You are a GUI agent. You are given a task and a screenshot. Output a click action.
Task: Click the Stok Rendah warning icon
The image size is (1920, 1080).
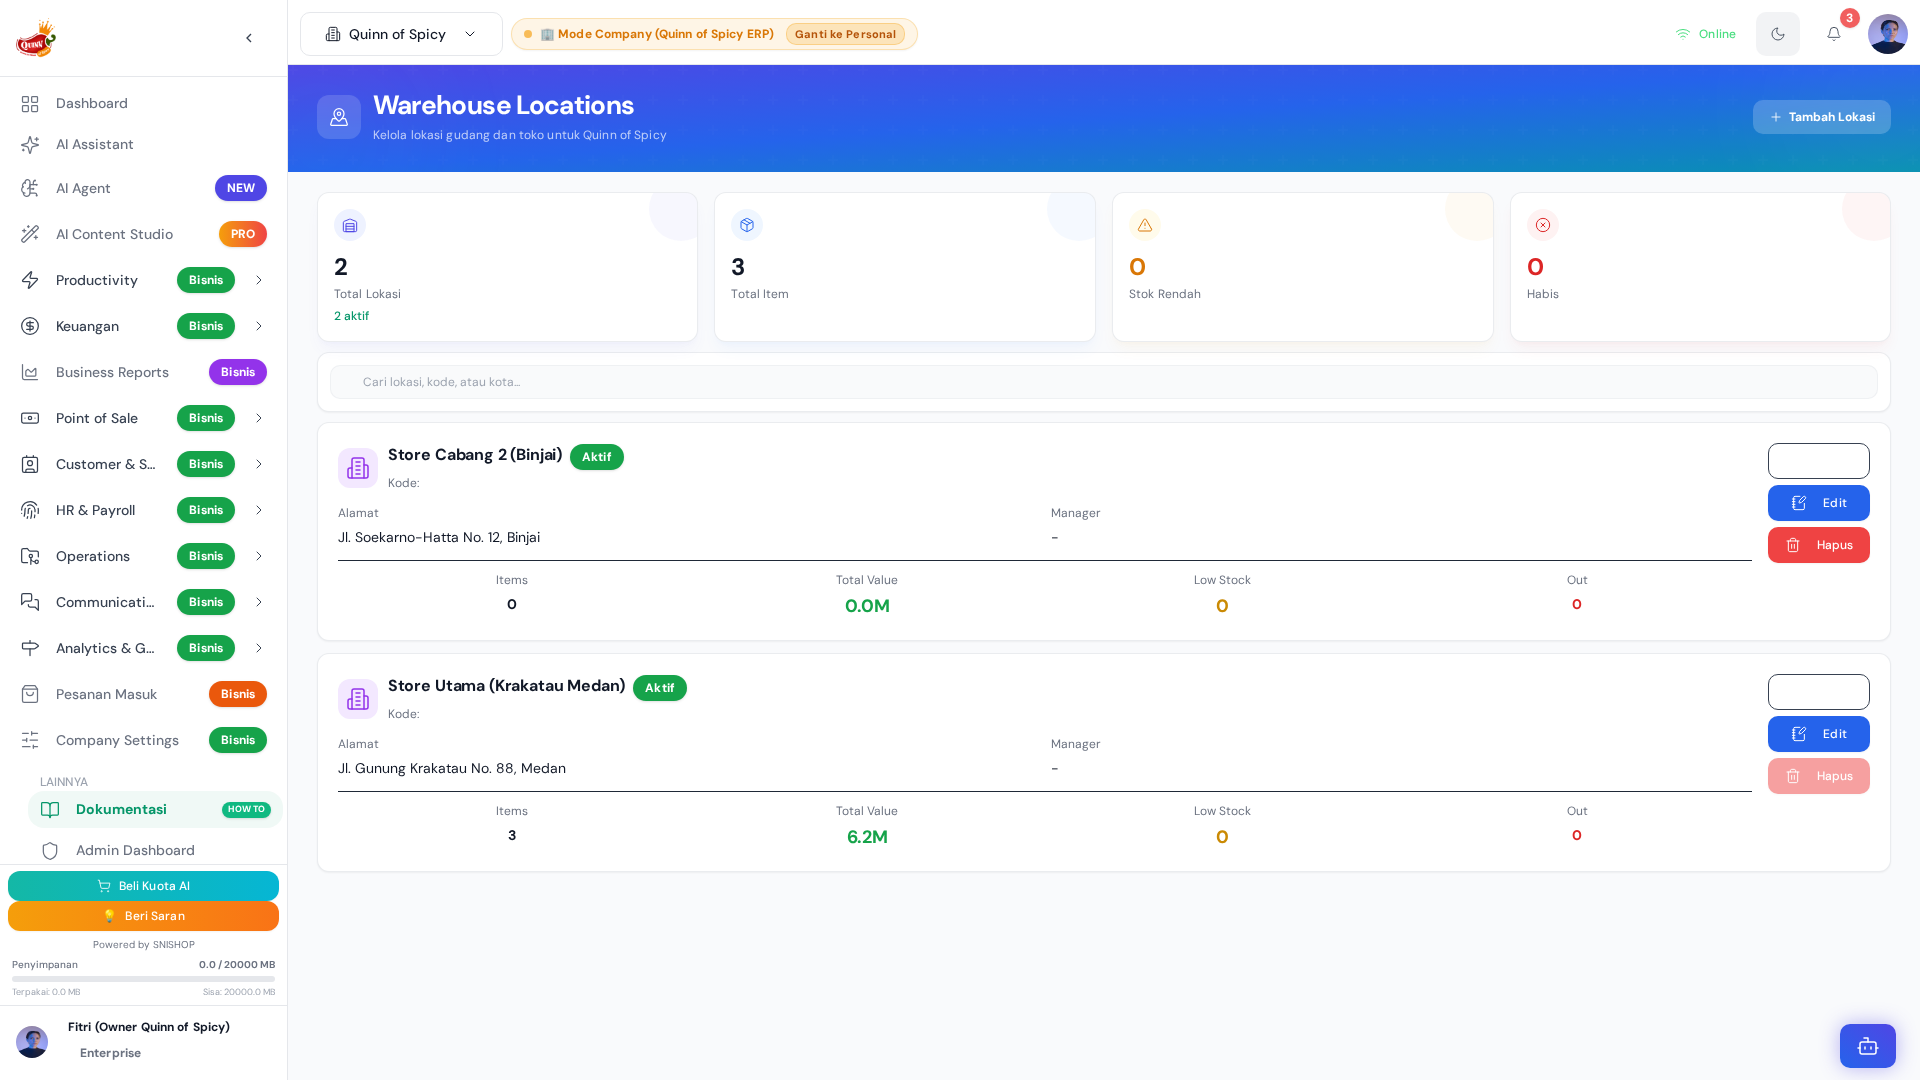pos(1145,225)
